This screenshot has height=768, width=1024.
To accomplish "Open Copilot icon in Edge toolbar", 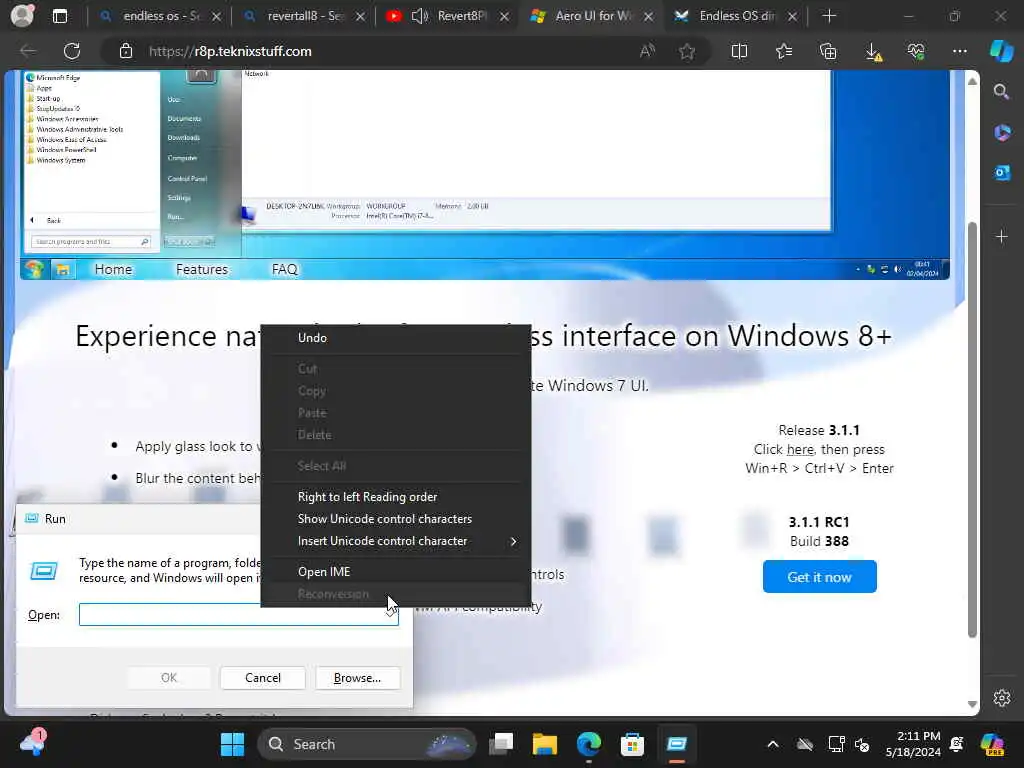I will 1002,51.
